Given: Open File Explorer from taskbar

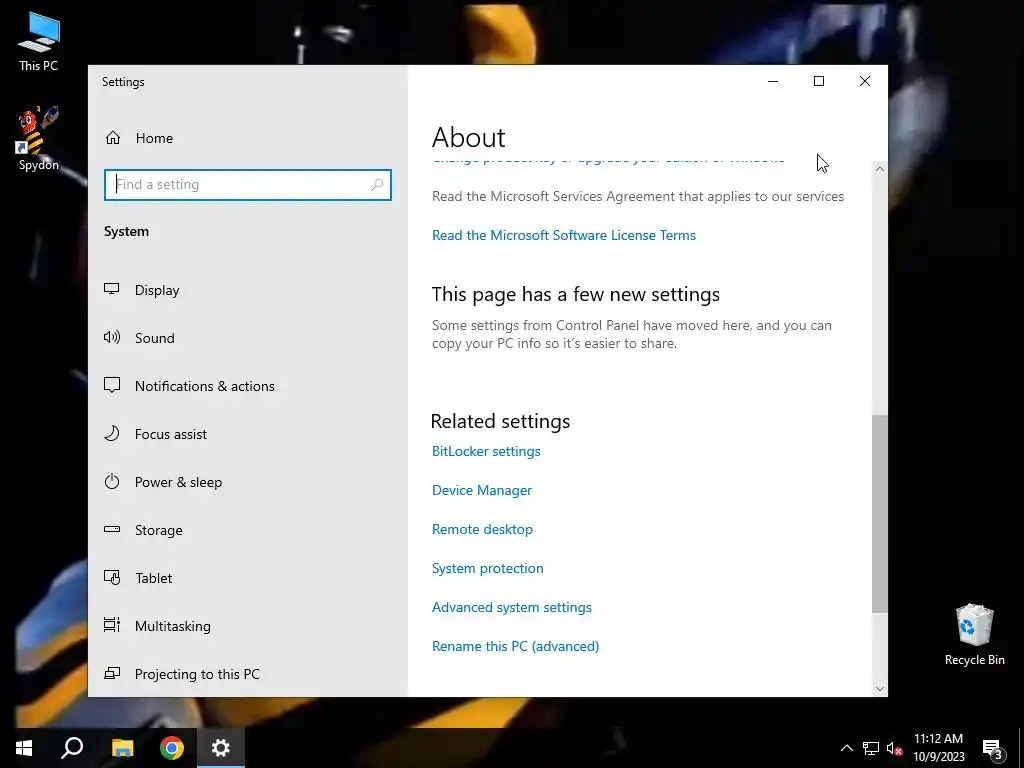Looking at the screenshot, I should click(122, 748).
